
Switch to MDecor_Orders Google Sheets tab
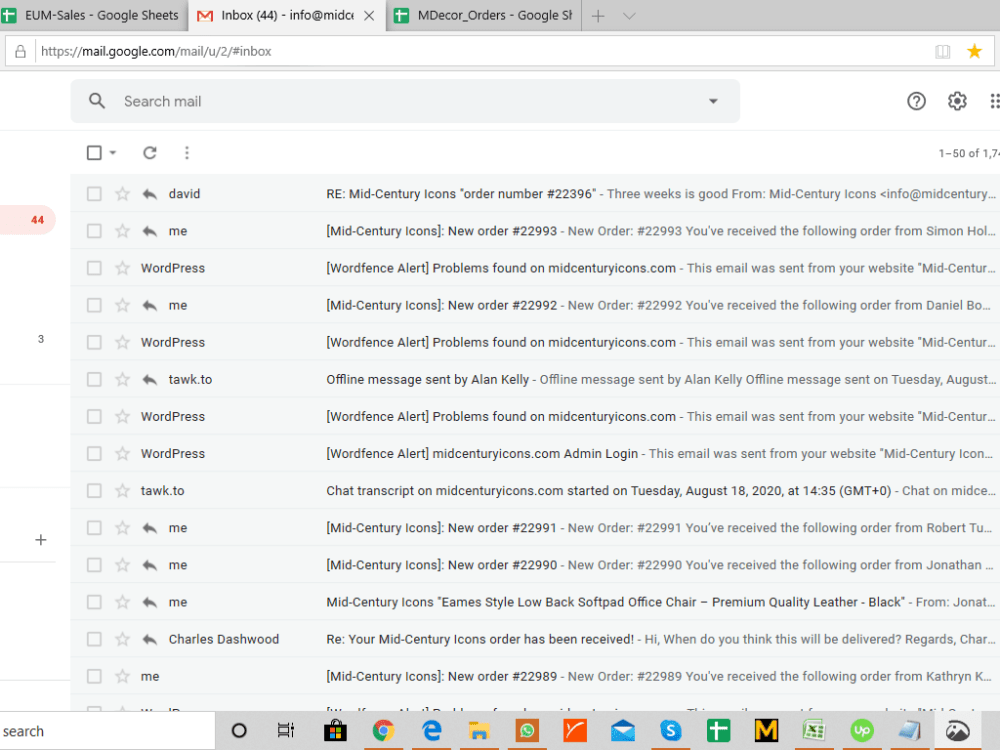point(483,15)
